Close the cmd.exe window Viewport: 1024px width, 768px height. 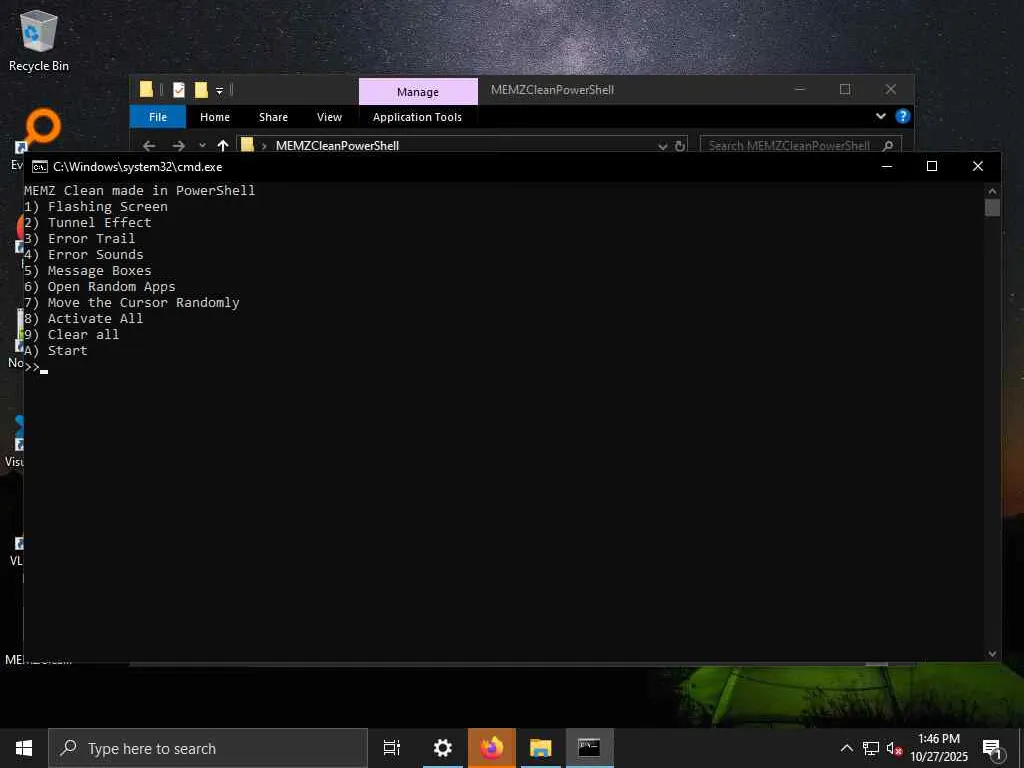click(978, 167)
